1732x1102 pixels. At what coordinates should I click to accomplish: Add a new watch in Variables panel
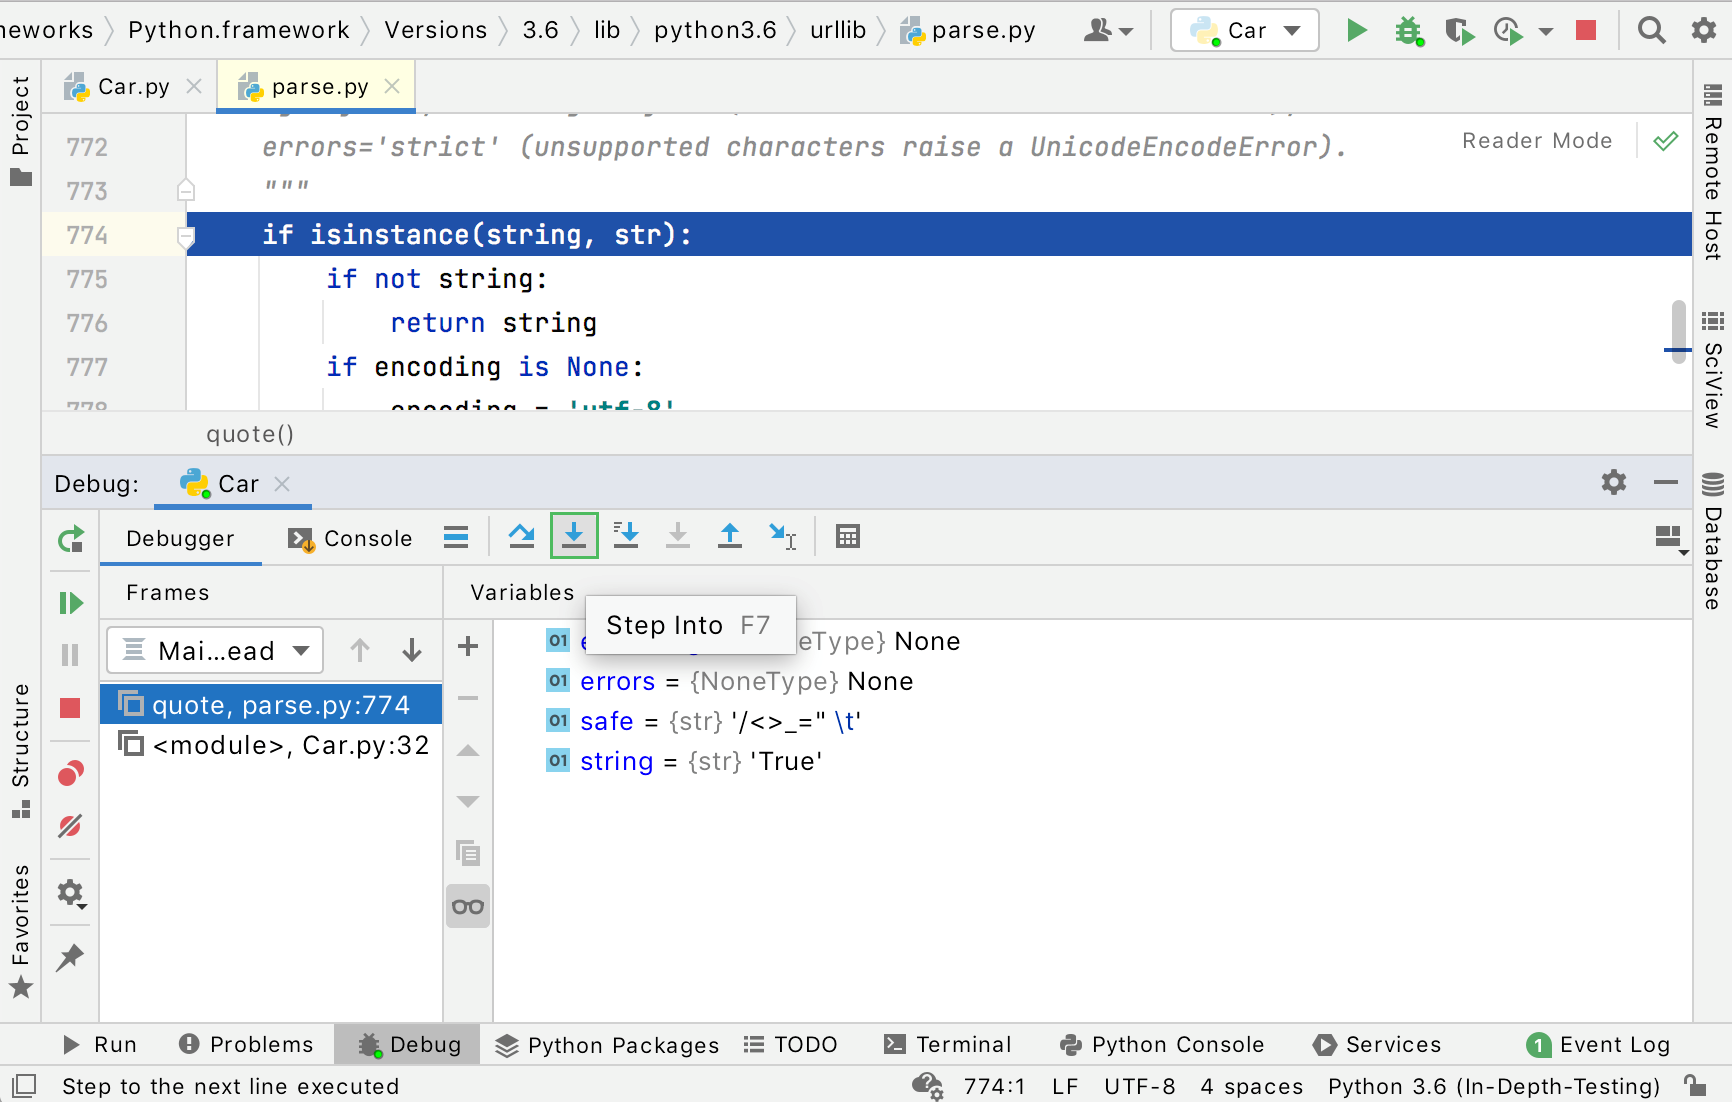tap(467, 646)
